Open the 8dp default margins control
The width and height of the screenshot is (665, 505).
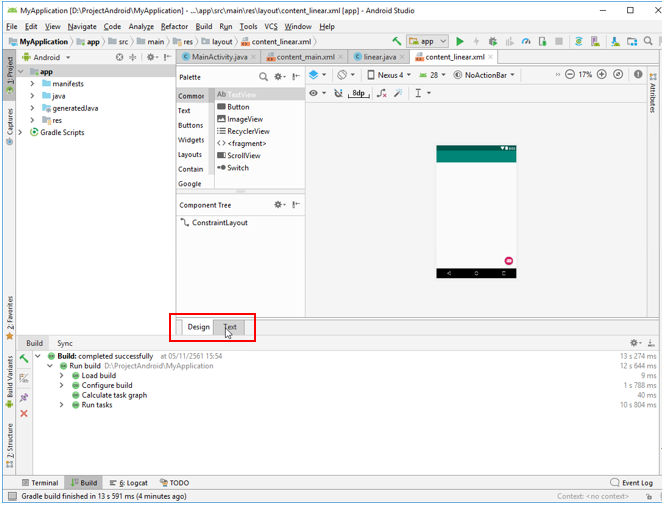pyautogui.click(x=358, y=93)
